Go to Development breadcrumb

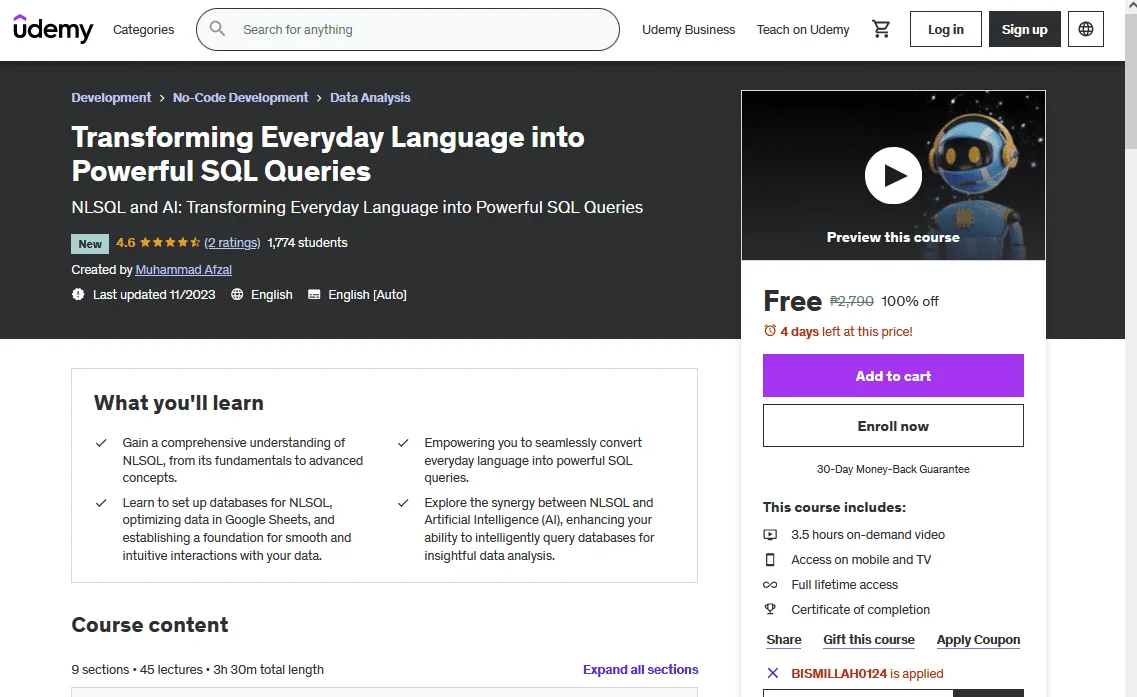111,97
